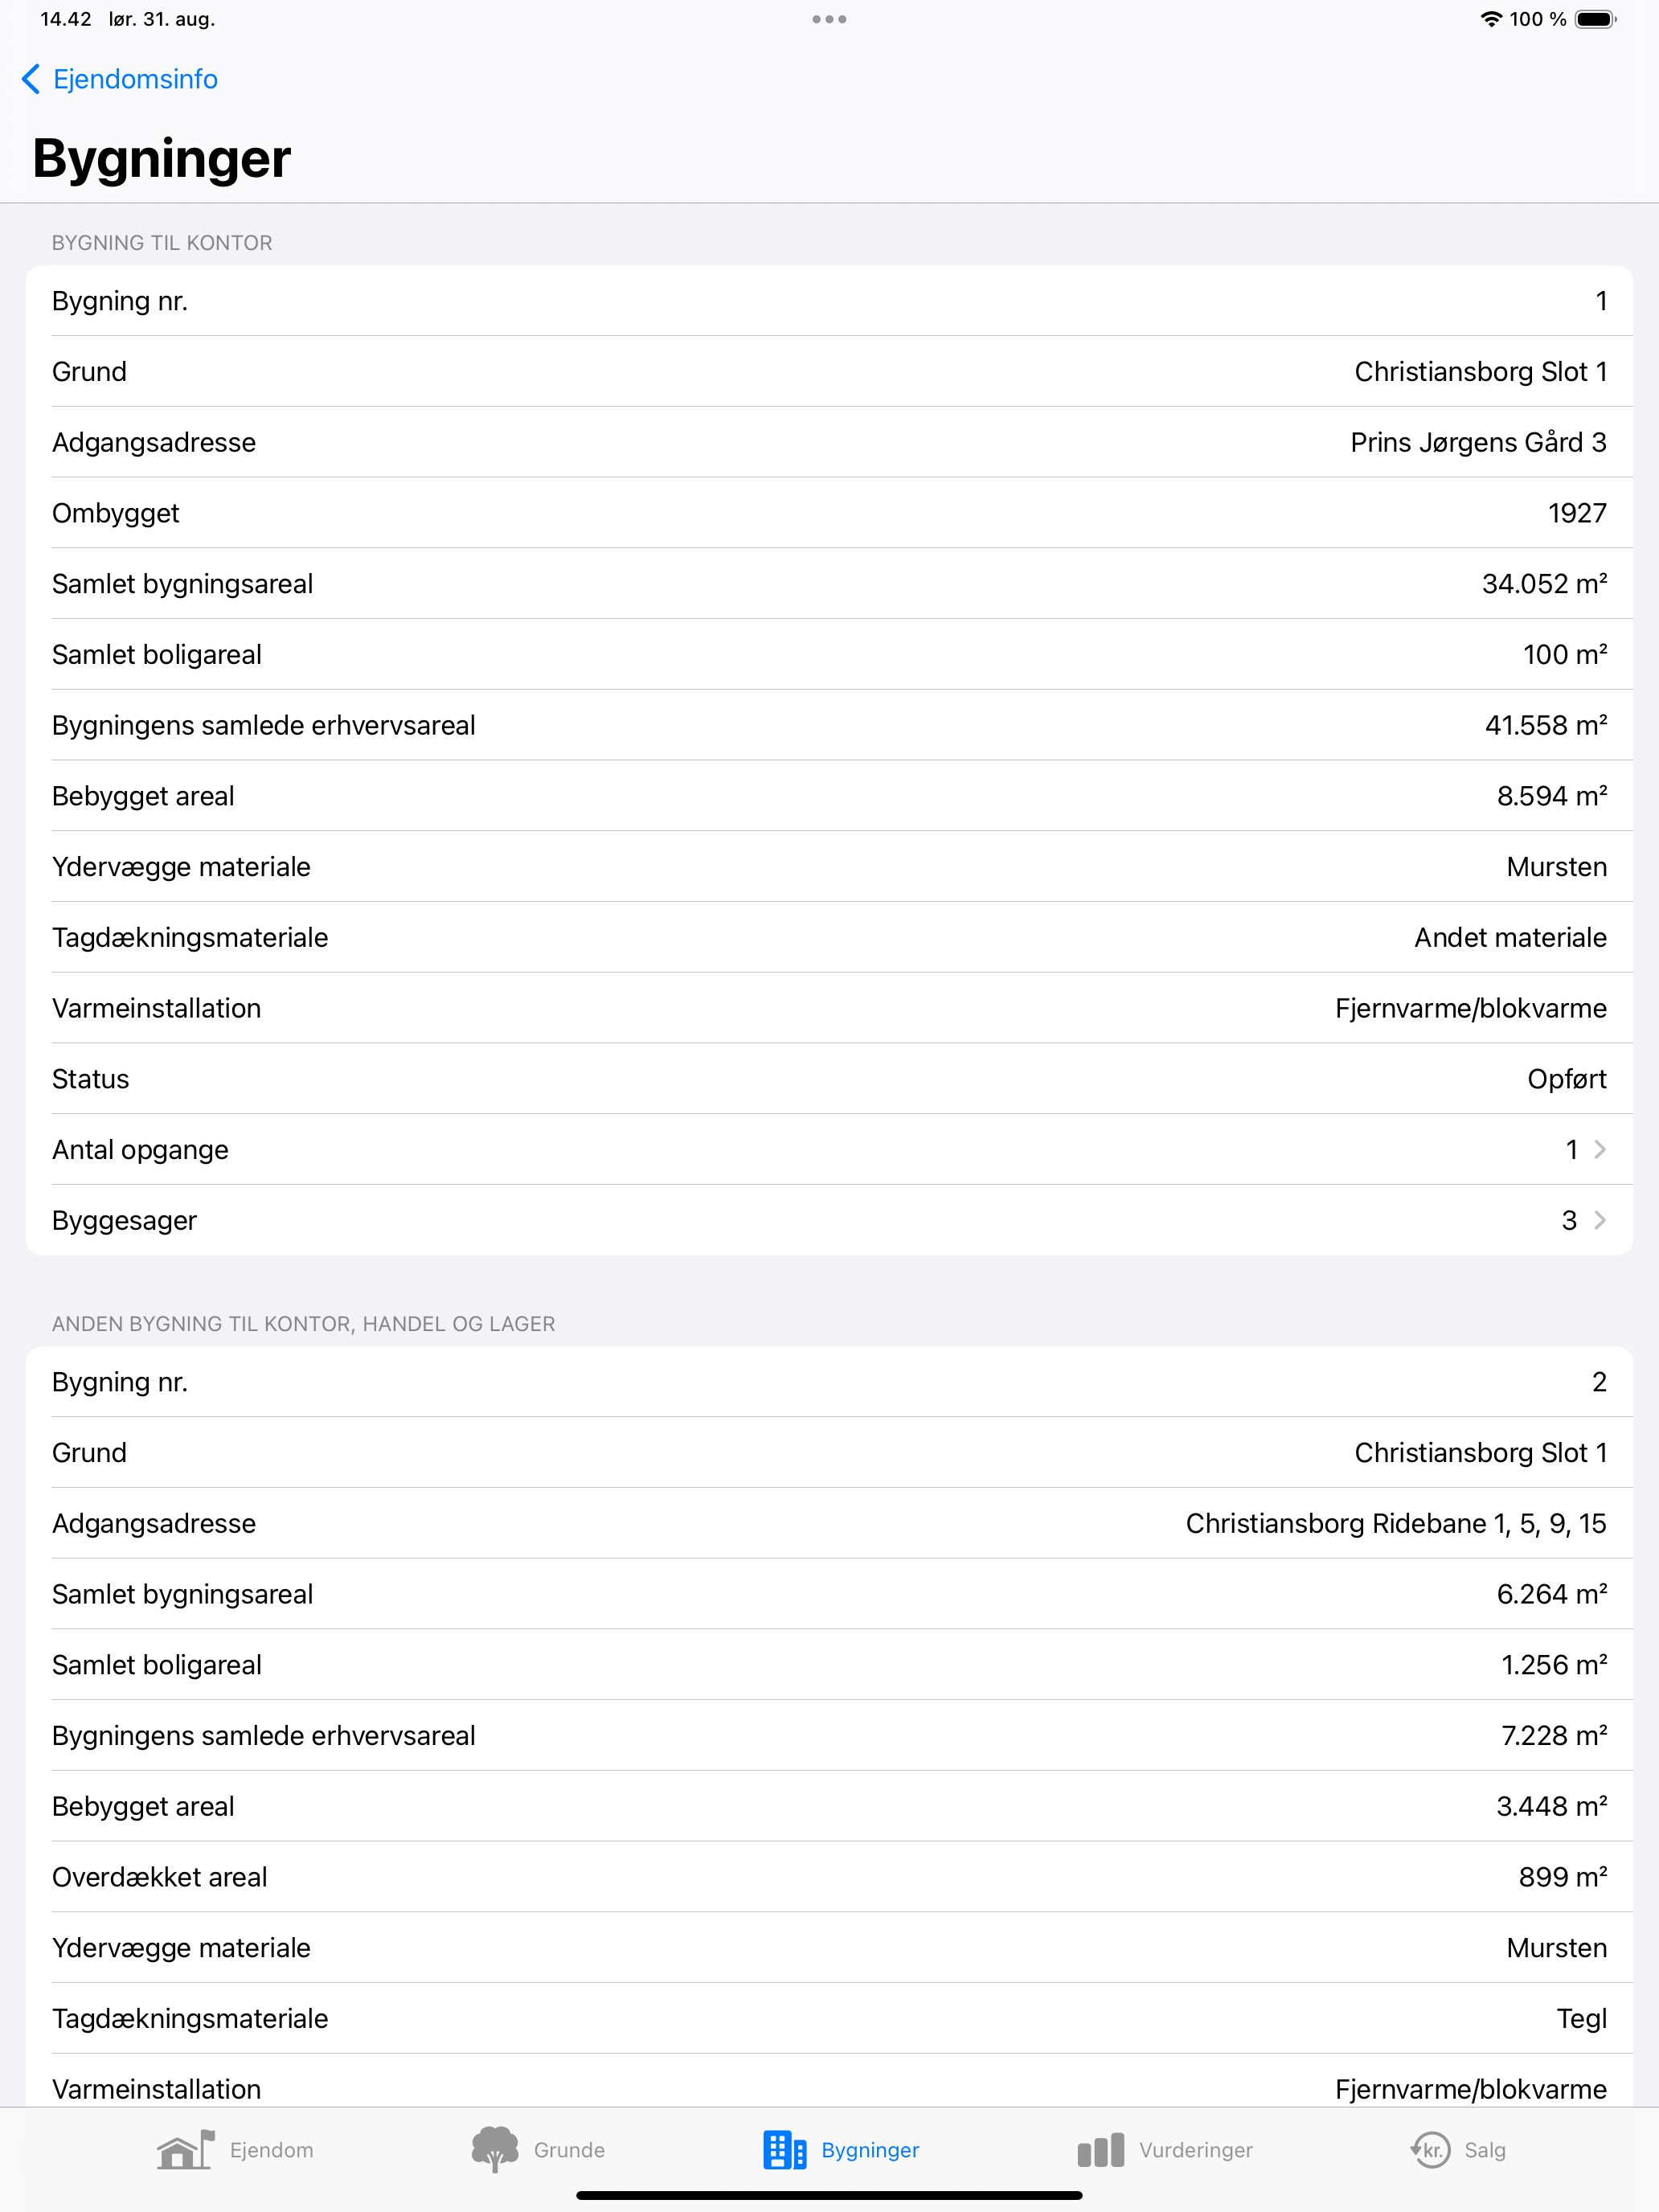Tap the Wi-Fi status icon
Image resolution: width=1659 pixels, height=2212 pixels.
(x=1491, y=19)
